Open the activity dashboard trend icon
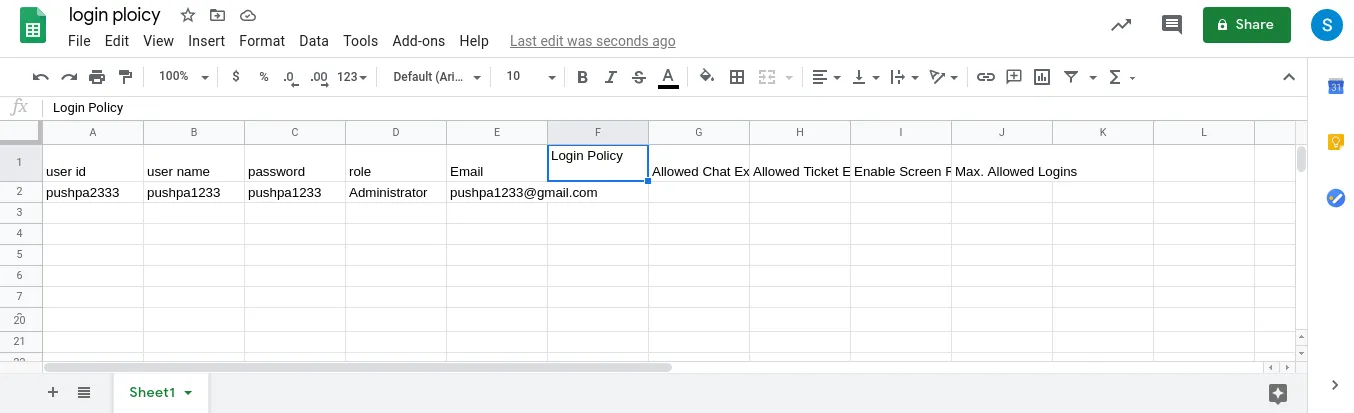Image resolution: width=1354 pixels, height=413 pixels. click(x=1122, y=25)
